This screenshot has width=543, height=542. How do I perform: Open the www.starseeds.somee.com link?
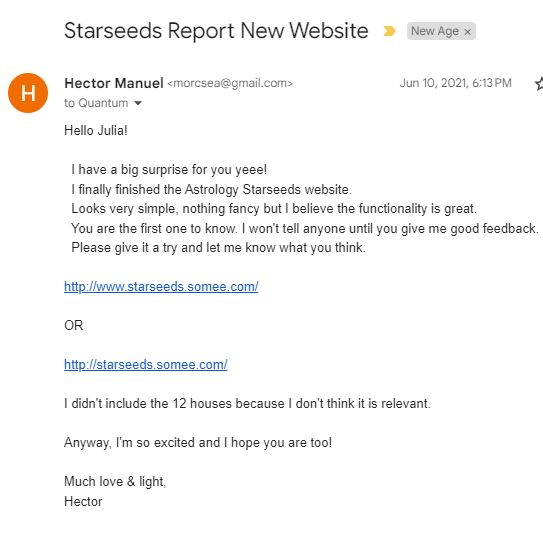point(161,287)
